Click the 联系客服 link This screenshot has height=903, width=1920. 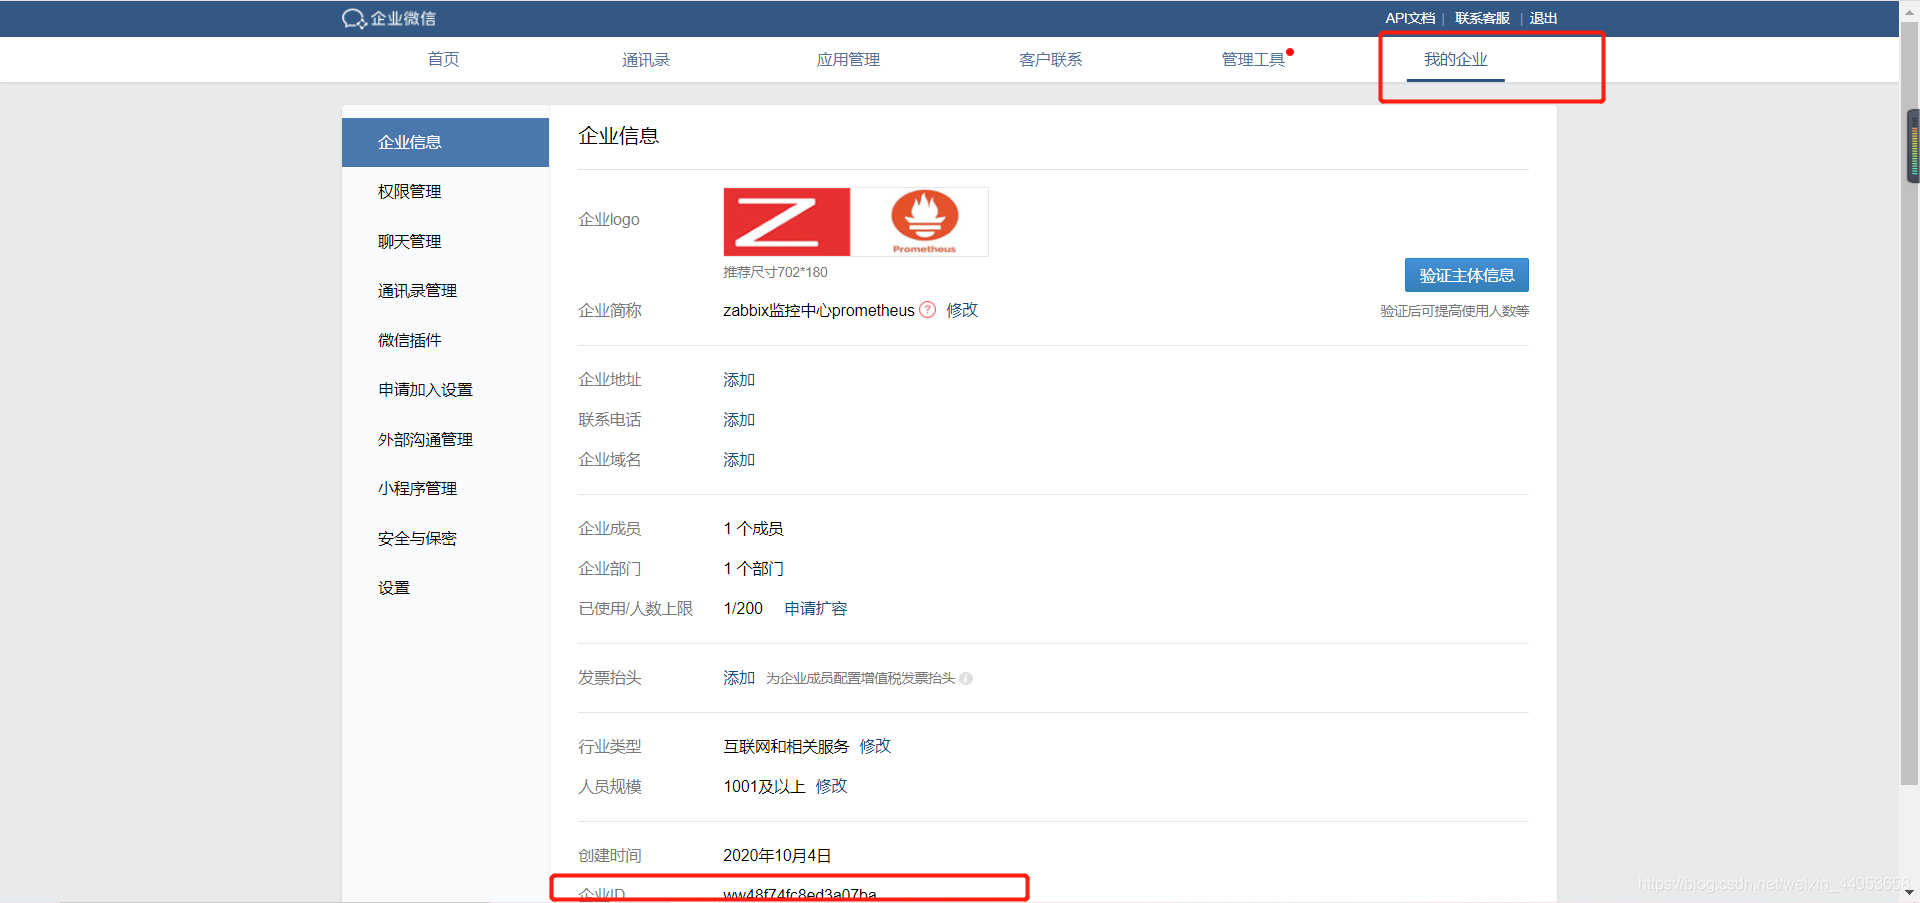[1482, 18]
